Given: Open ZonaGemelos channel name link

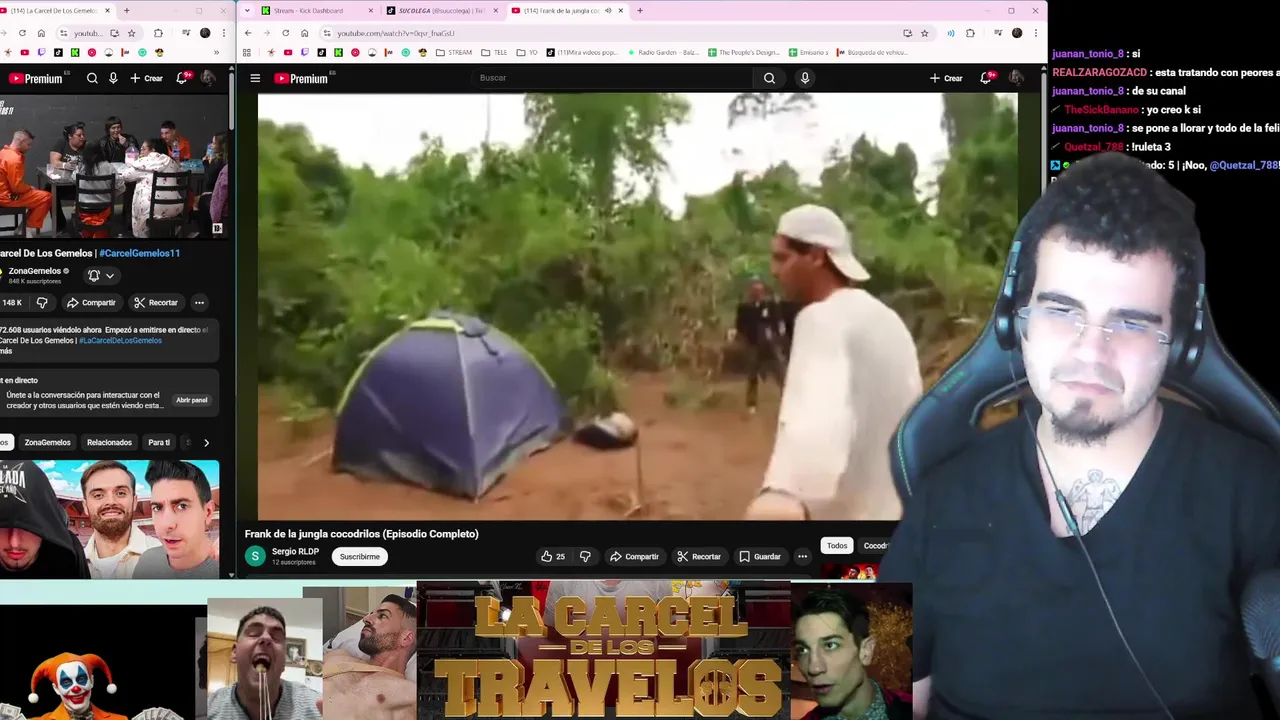Looking at the screenshot, I should click(35, 271).
